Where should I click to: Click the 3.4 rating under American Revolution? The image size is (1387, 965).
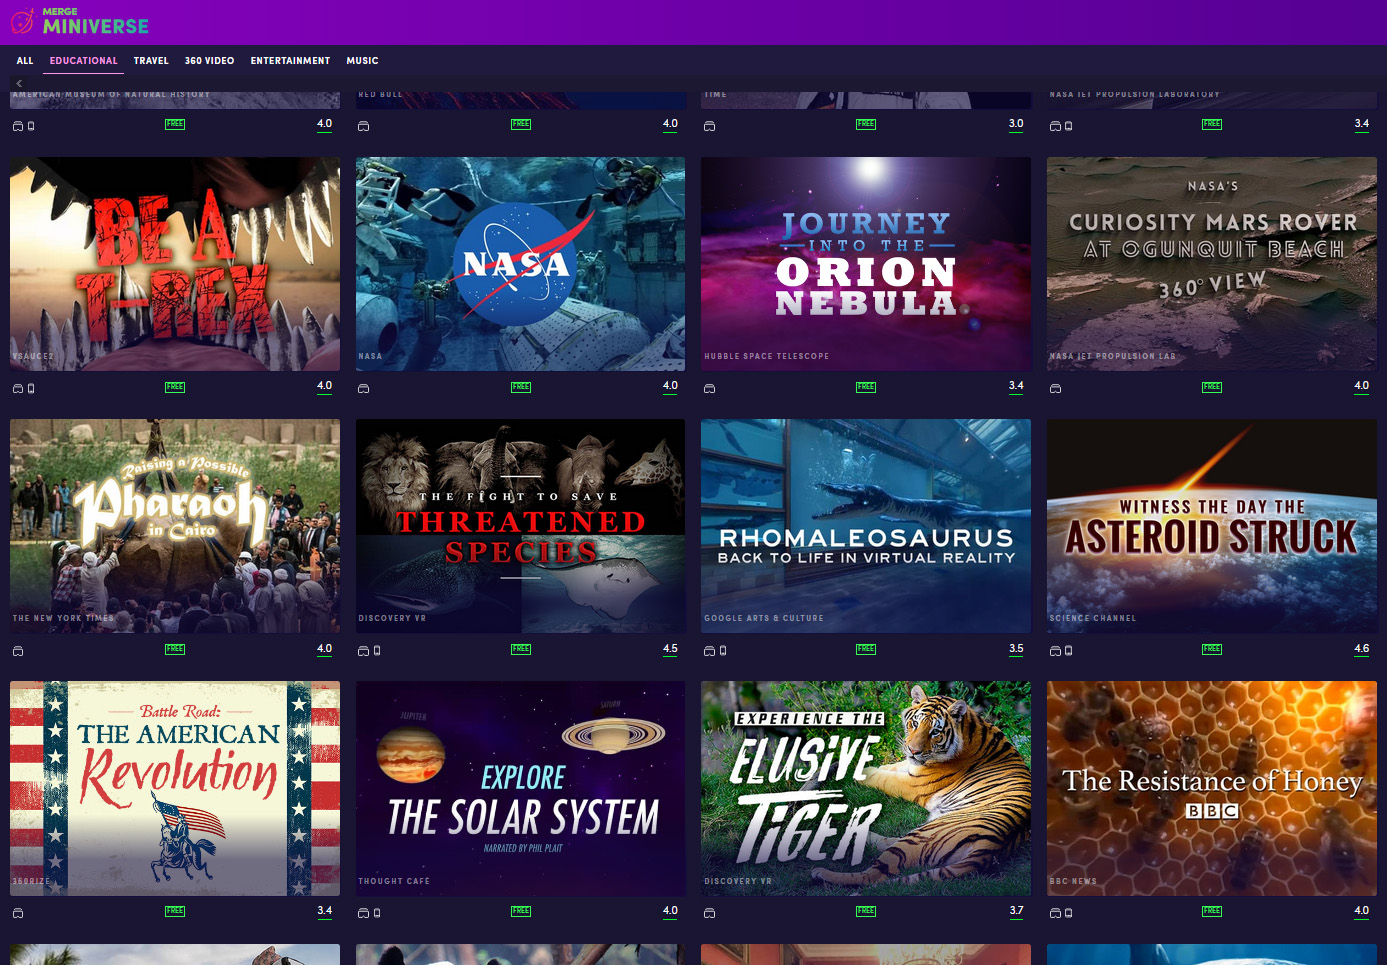tap(325, 911)
